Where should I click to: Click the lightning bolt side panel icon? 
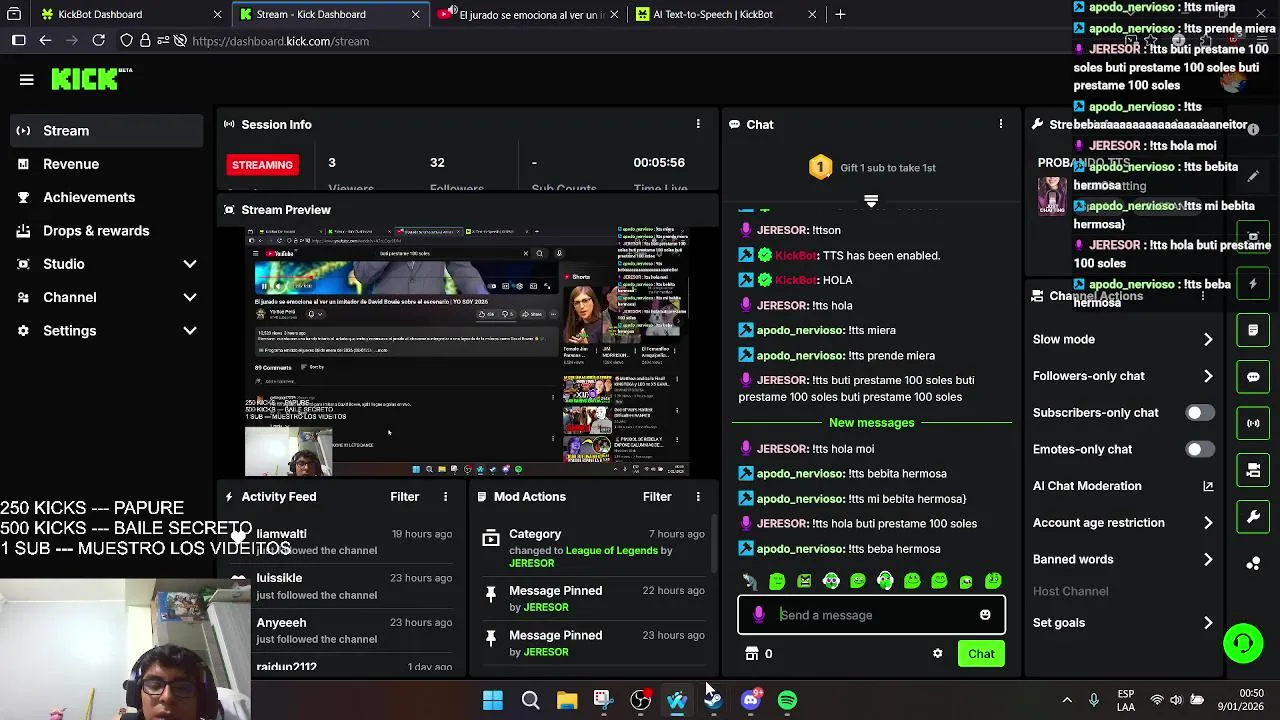(x=1253, y=284)
